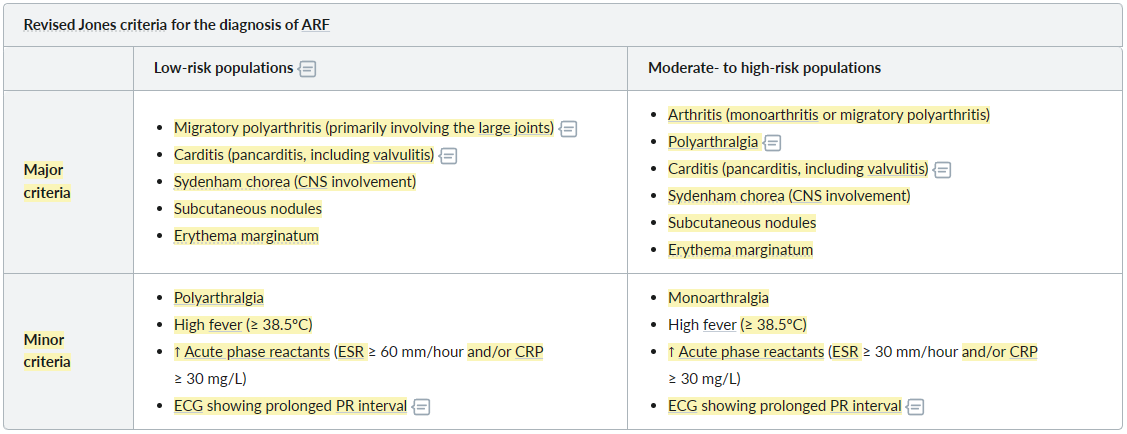Open note icon beside Low-risk populations header

click(x=308, y=69)
